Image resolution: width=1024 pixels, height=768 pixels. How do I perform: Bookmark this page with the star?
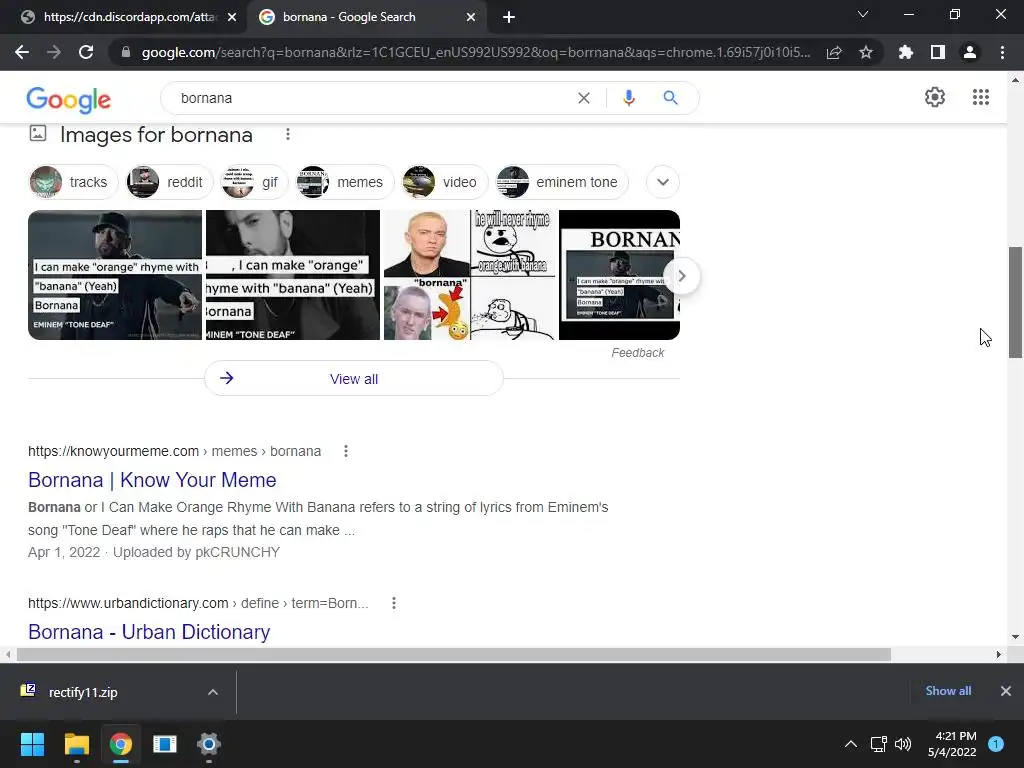pyautogui.click(x=866, y=52)
